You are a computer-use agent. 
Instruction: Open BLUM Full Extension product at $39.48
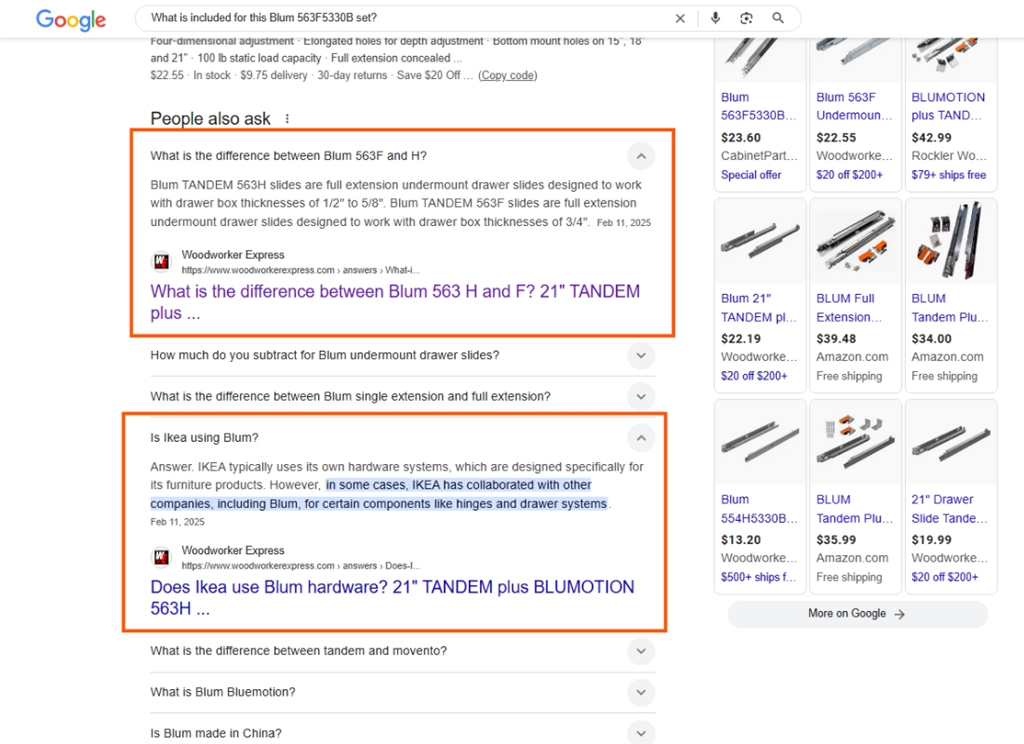tap(849, 308)
